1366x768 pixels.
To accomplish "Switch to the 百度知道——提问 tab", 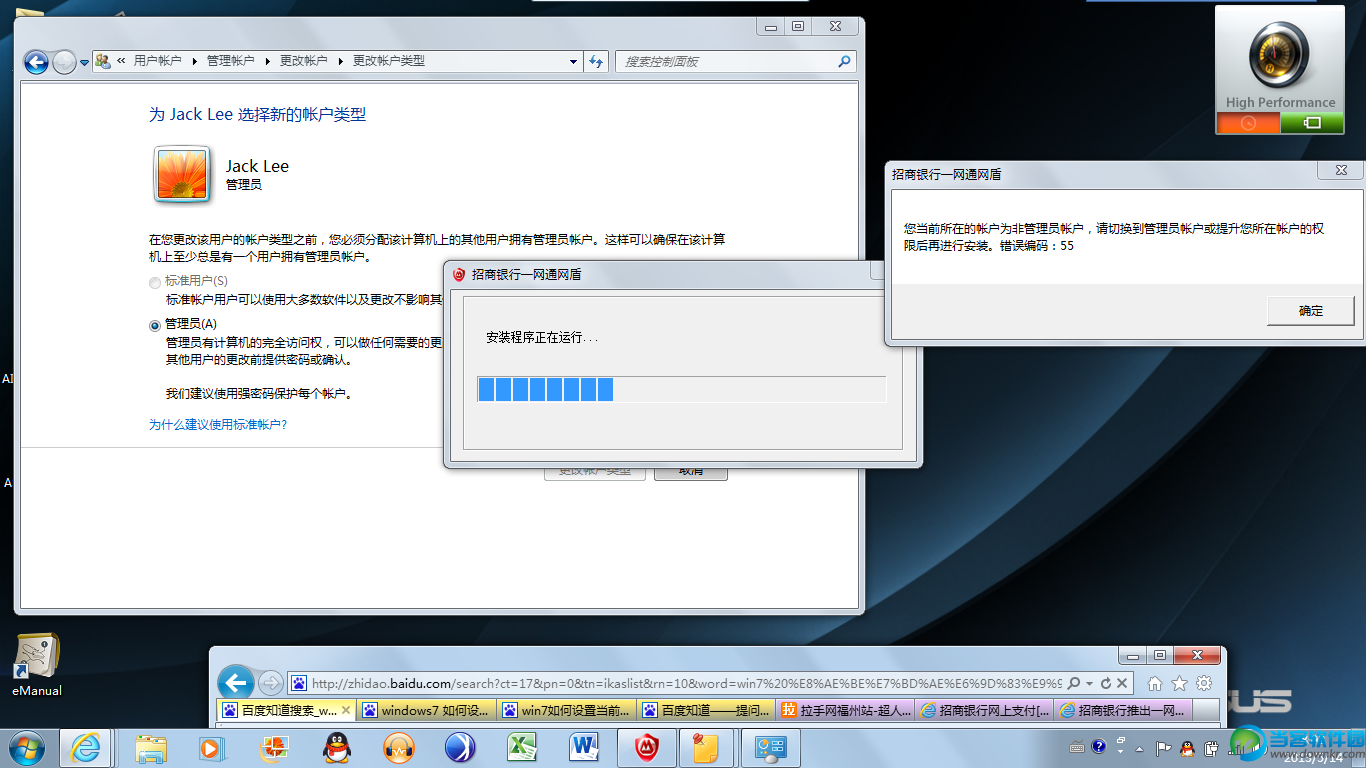I will pos(706,711).
